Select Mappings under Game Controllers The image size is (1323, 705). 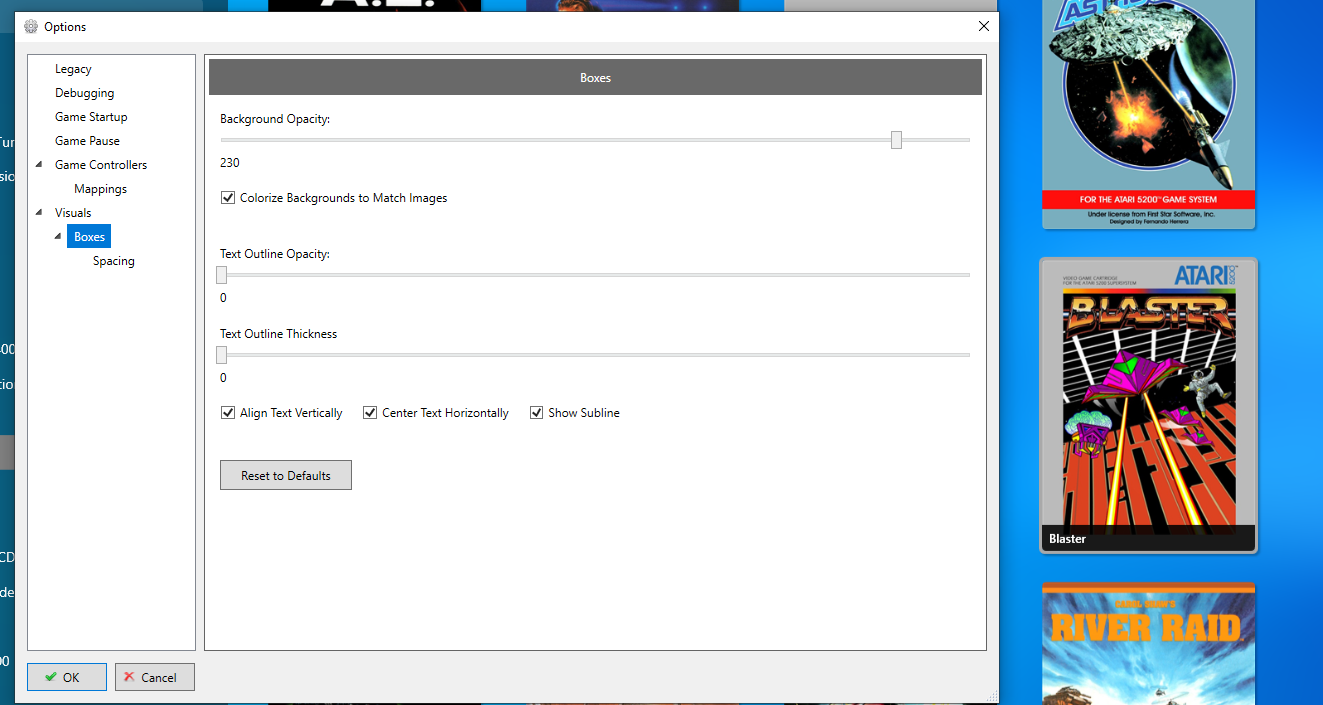pyautogui.click(x=100, y=189)
